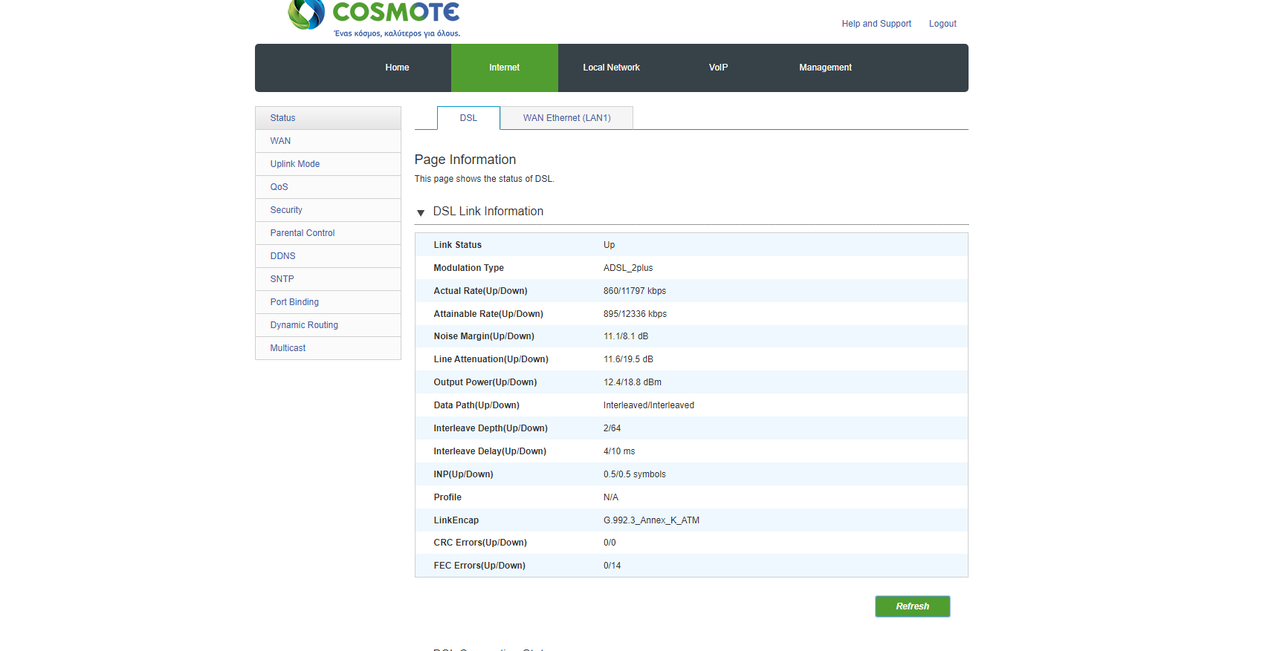This screenshot has height=651, width=1280.
Task: Click FEC Errors value '0/14'
Action: (x=612, y=566)
